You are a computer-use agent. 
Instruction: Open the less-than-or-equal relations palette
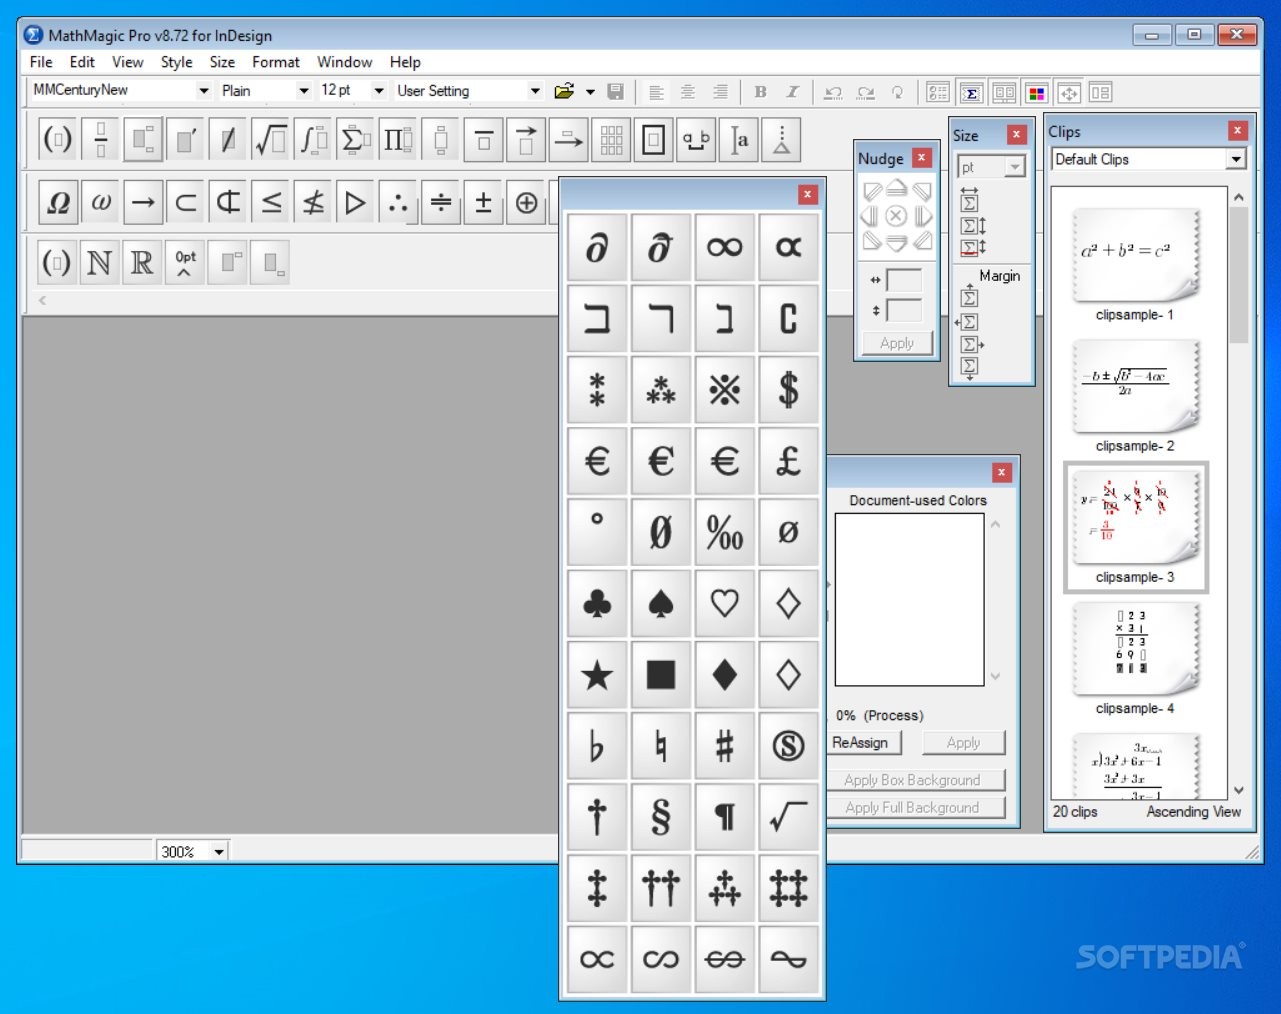click(271, 203)
